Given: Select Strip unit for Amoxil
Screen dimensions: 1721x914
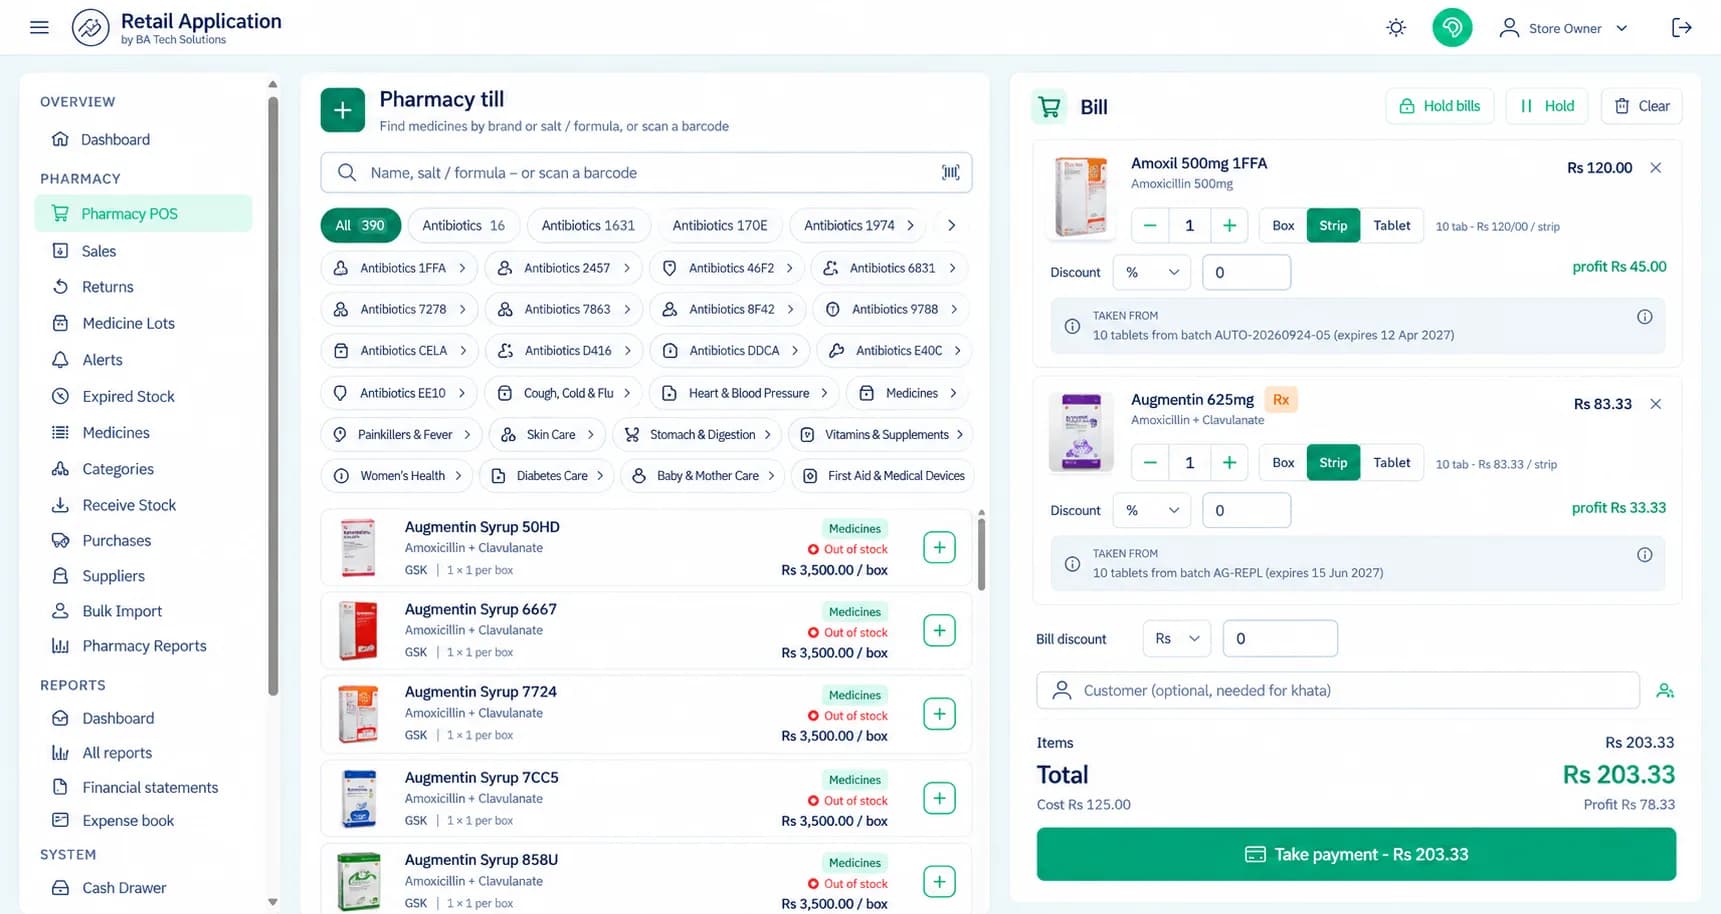Looking at the screenshot, I should pyautogui.click(x=1333, y=226).
